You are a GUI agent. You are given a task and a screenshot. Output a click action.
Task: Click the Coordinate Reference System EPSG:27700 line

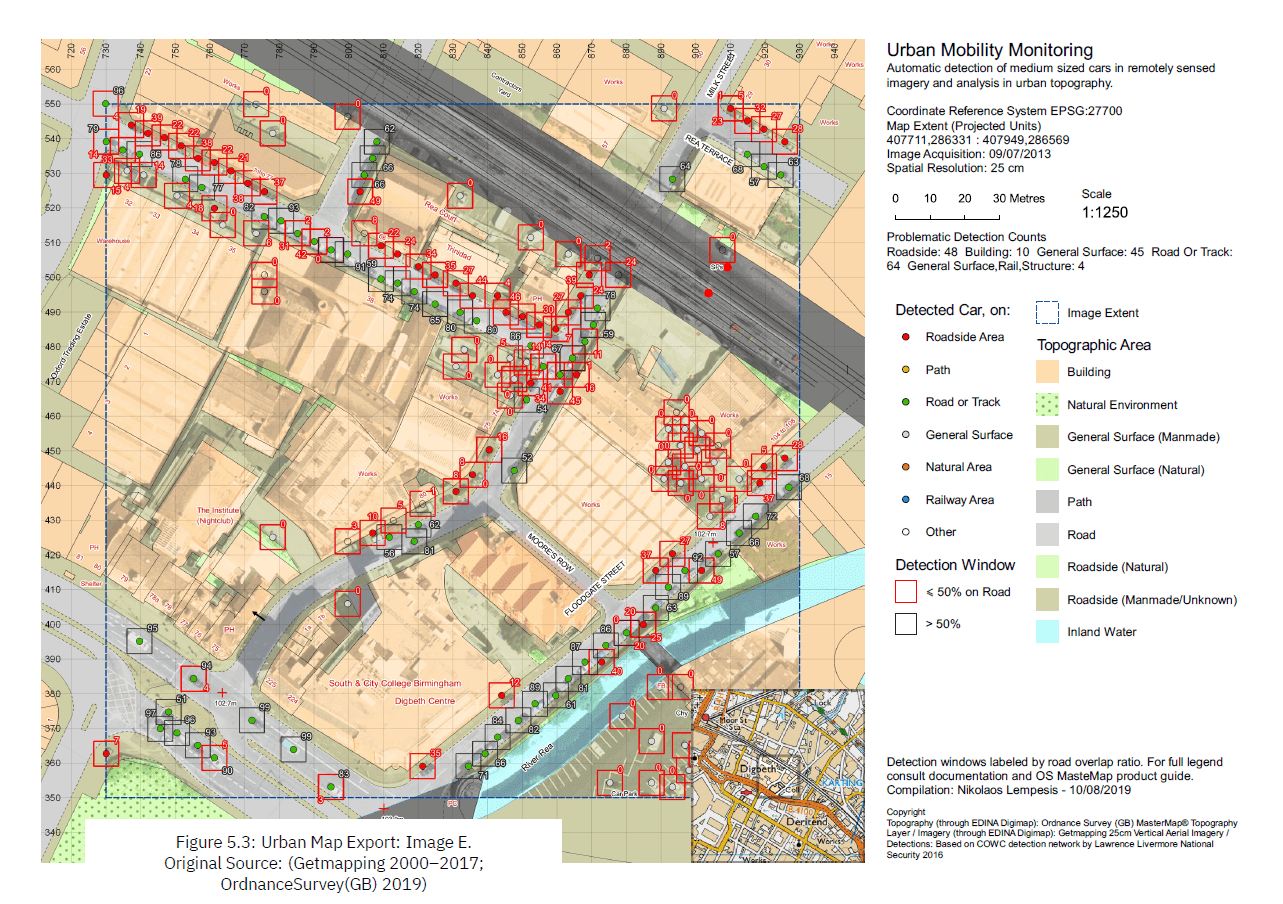[1004, 111]
